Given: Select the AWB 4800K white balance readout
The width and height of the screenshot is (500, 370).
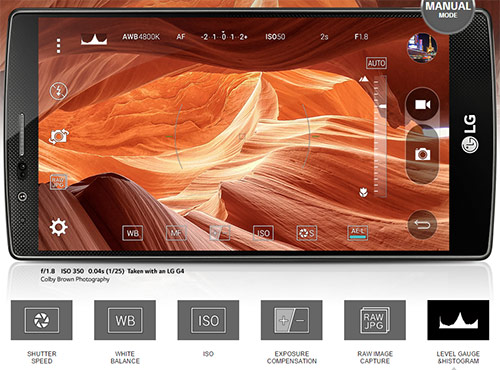Looking at the screenshot, I should tap(141, 37).
